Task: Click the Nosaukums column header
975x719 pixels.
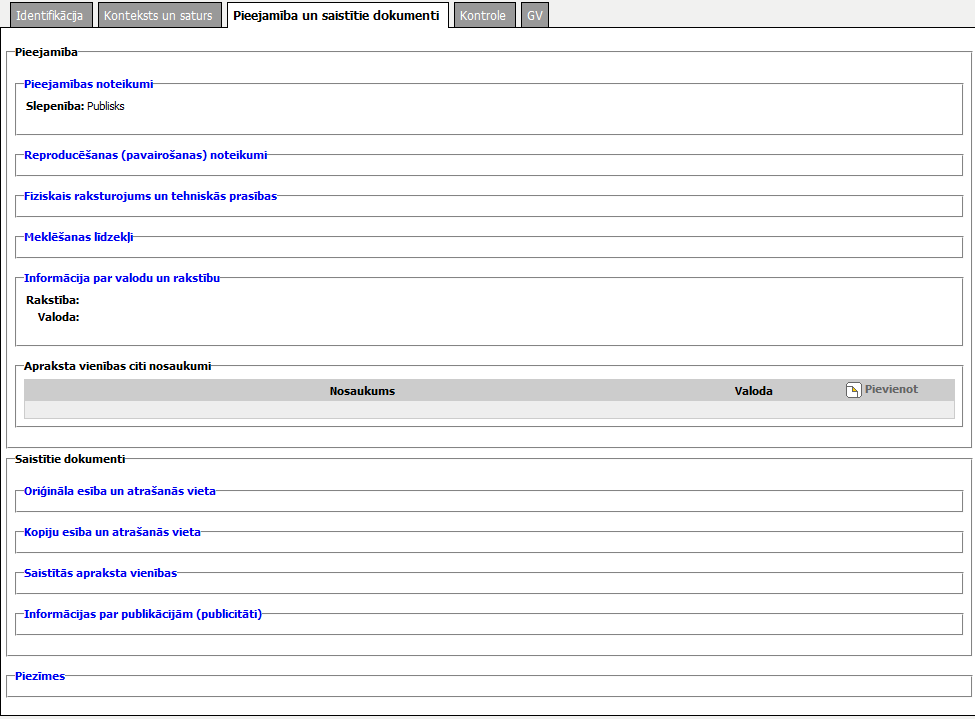Action: coord(362,391)
